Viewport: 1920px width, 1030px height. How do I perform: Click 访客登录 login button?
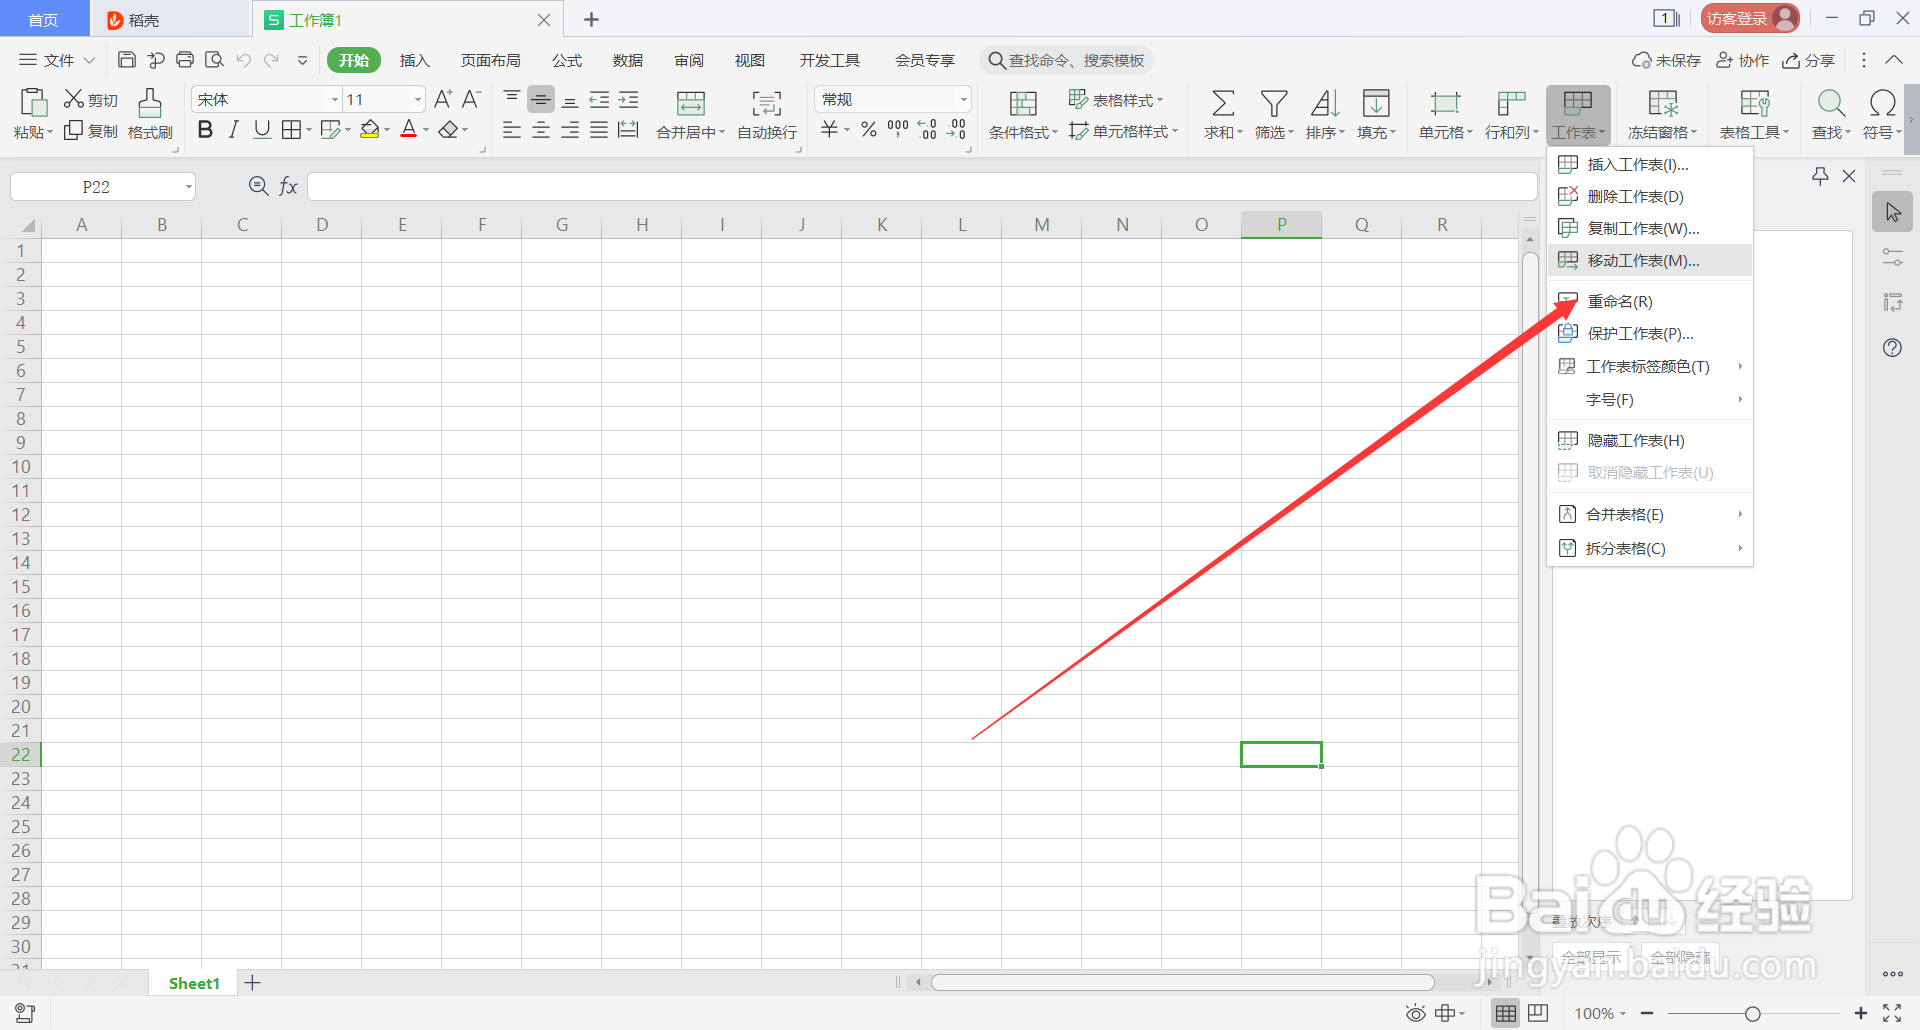1749,18
